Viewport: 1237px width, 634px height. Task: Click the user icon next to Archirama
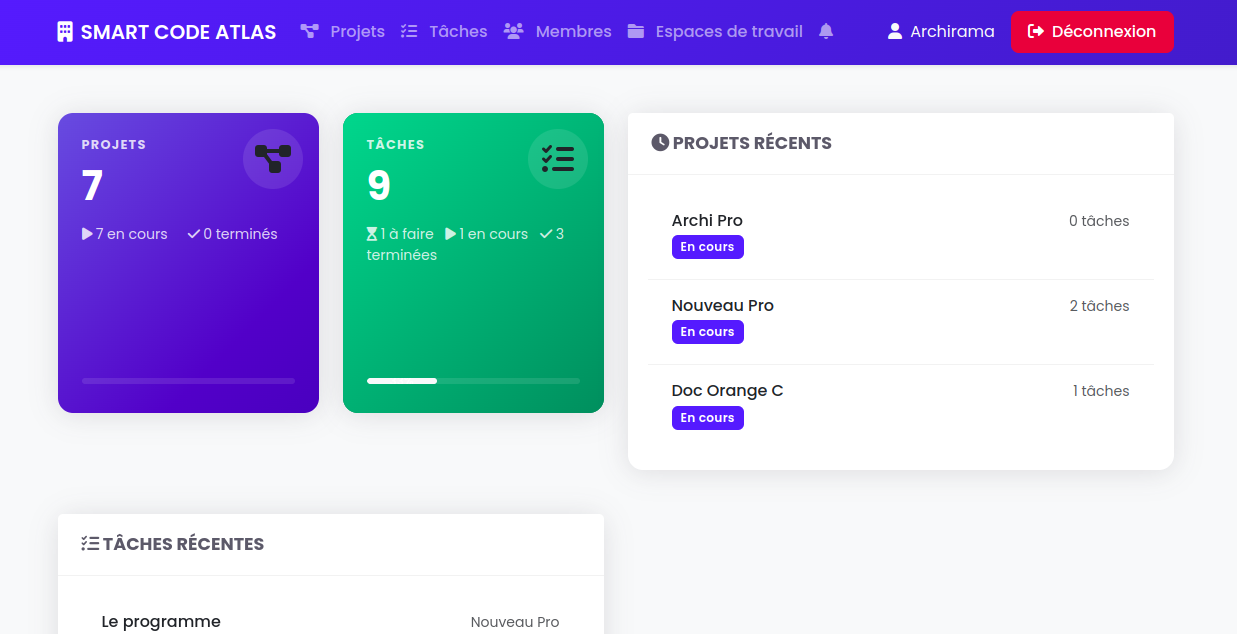pyautogui.click(x=895, y=32)
